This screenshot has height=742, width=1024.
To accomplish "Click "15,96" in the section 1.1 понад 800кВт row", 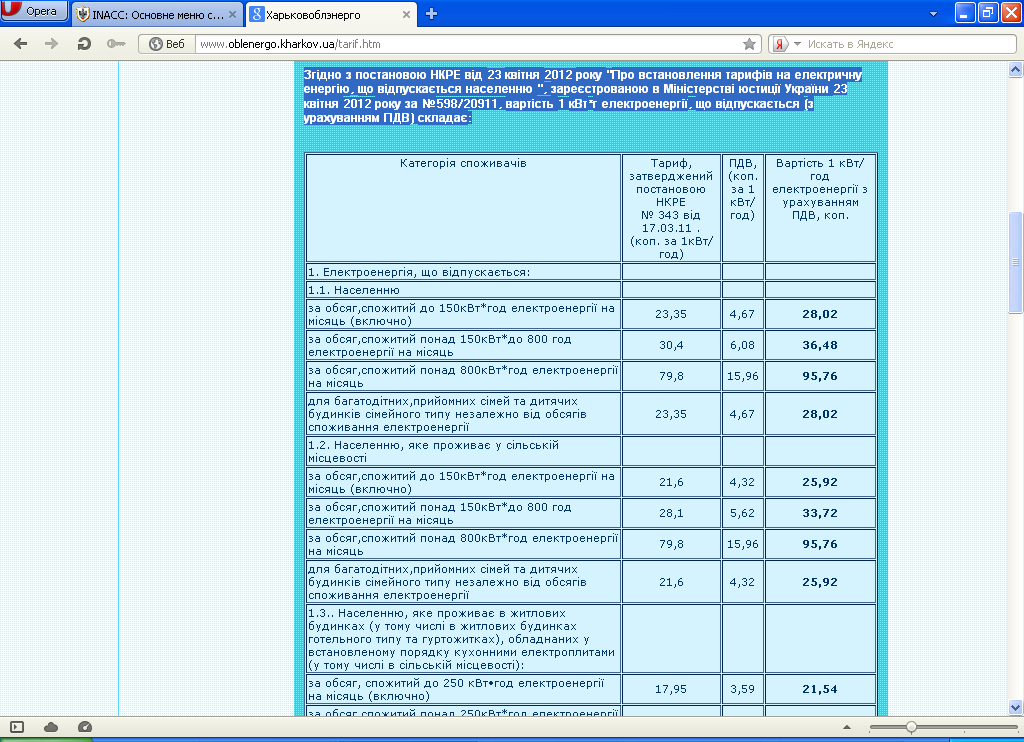I will click(x=743, y=376).
